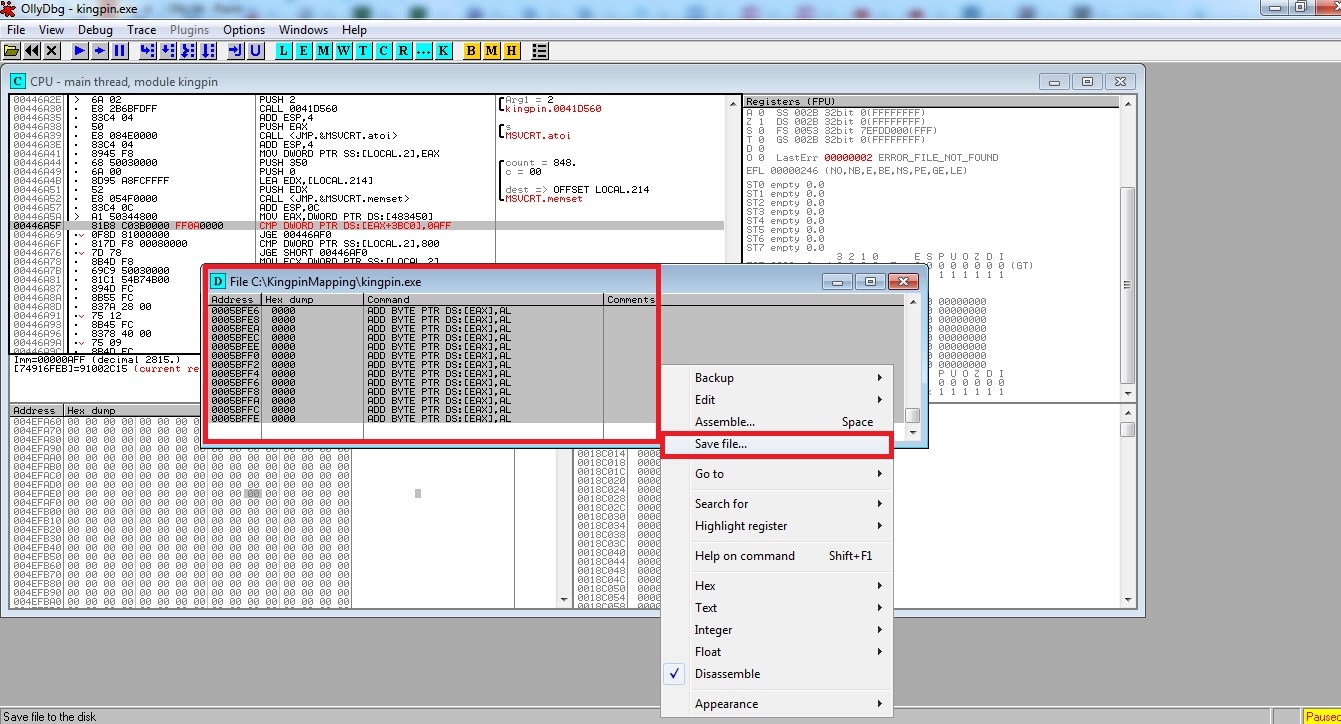Screen dimensions: 1341x724
Task: Expand the Go to submenu
Action: pyautogui.click(x=776, y=474)
